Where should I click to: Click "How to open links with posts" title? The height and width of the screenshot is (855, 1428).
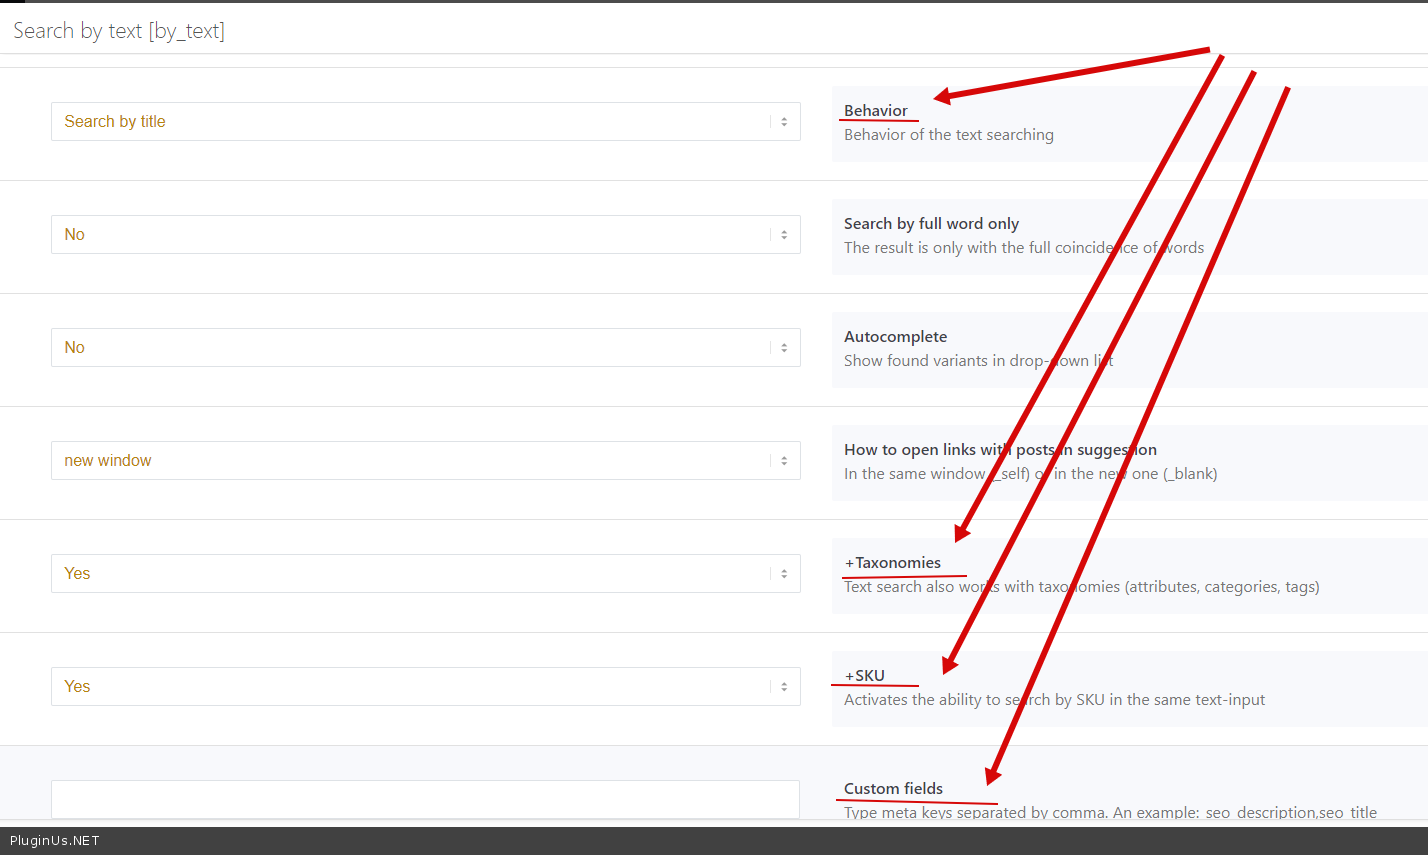pos(1000,450)
